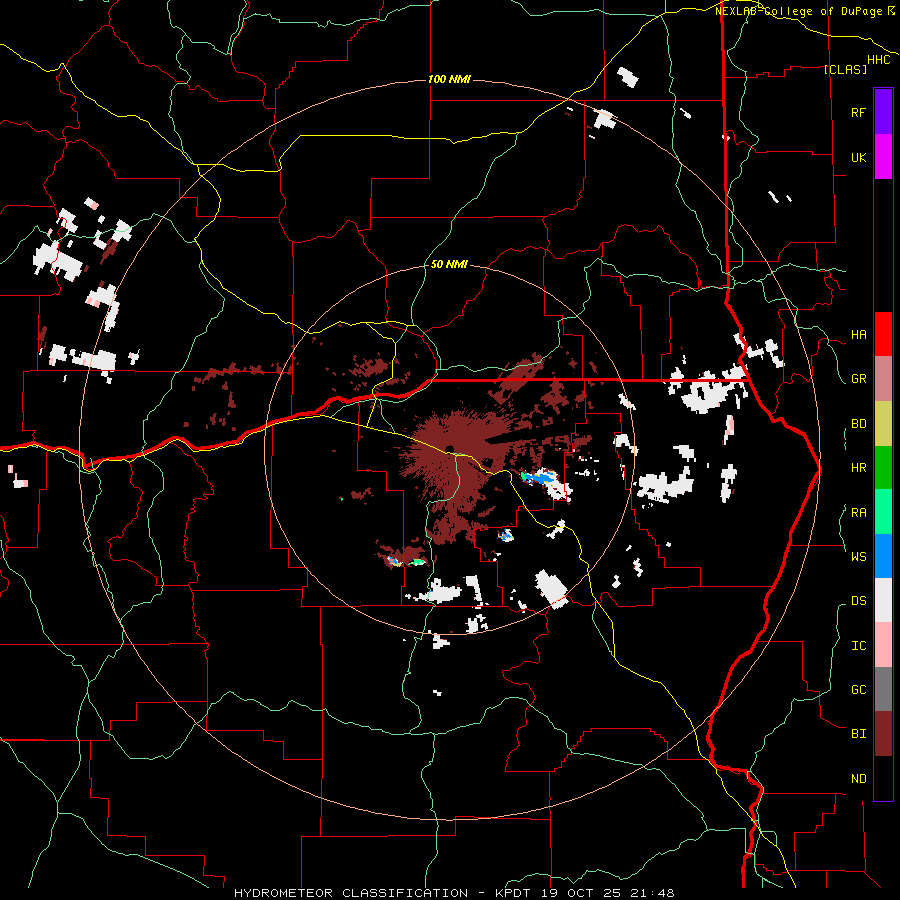Click the IC legend label

tap(858, 645)
